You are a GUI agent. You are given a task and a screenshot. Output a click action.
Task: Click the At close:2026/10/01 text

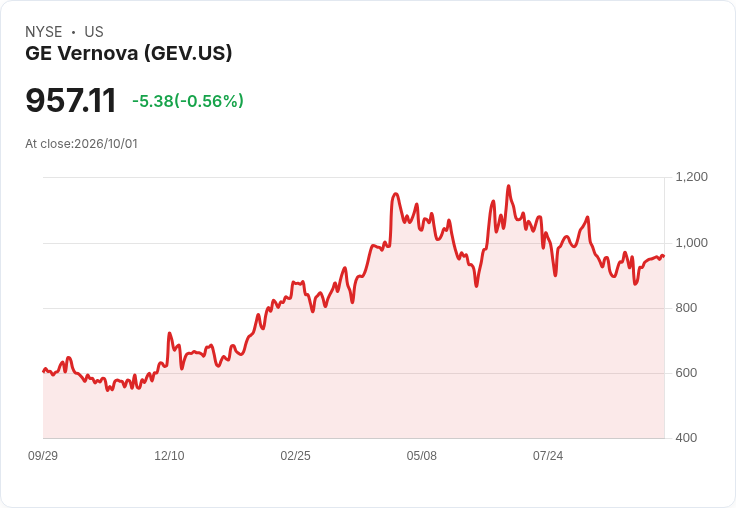(82, 144)
